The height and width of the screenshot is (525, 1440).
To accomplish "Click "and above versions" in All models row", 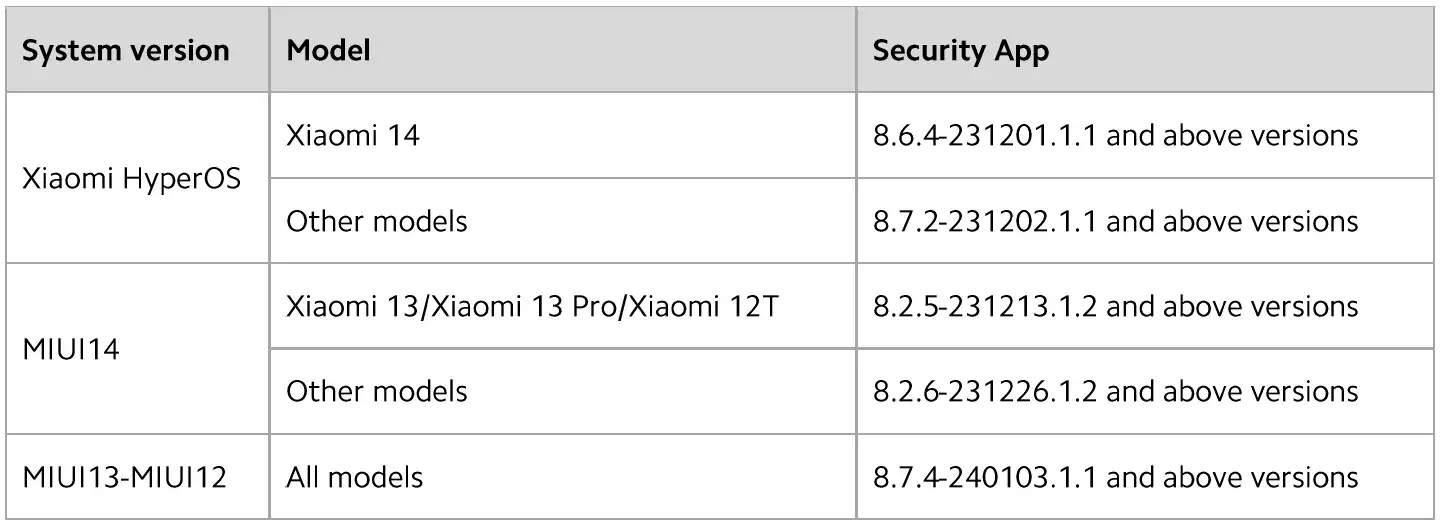I will [1232, 477].
